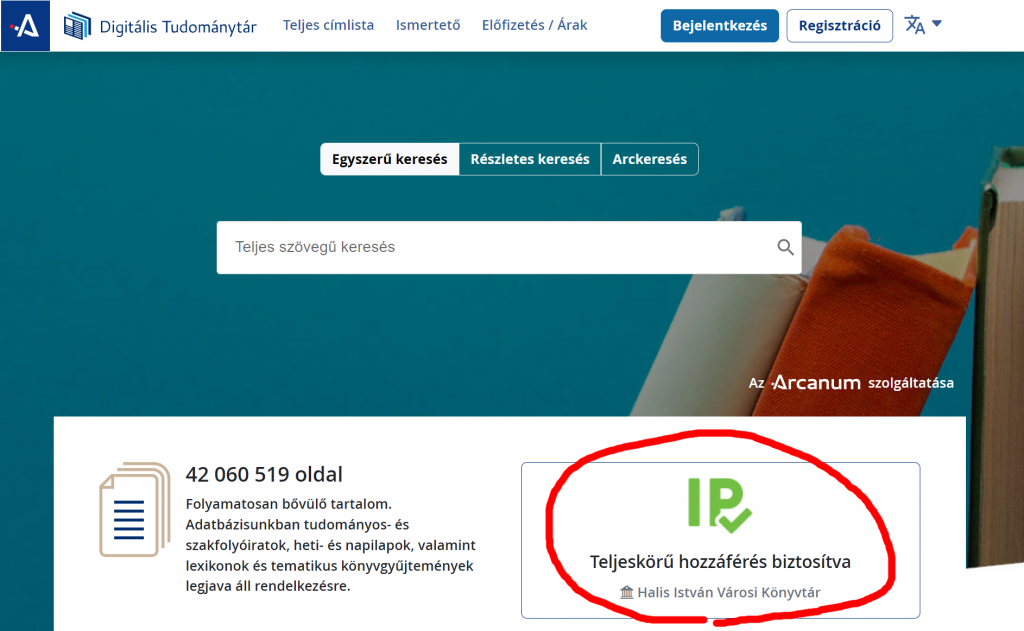Open the language translation selector icon
Screen dimensions: 1024x631
(x=914, y=25)
